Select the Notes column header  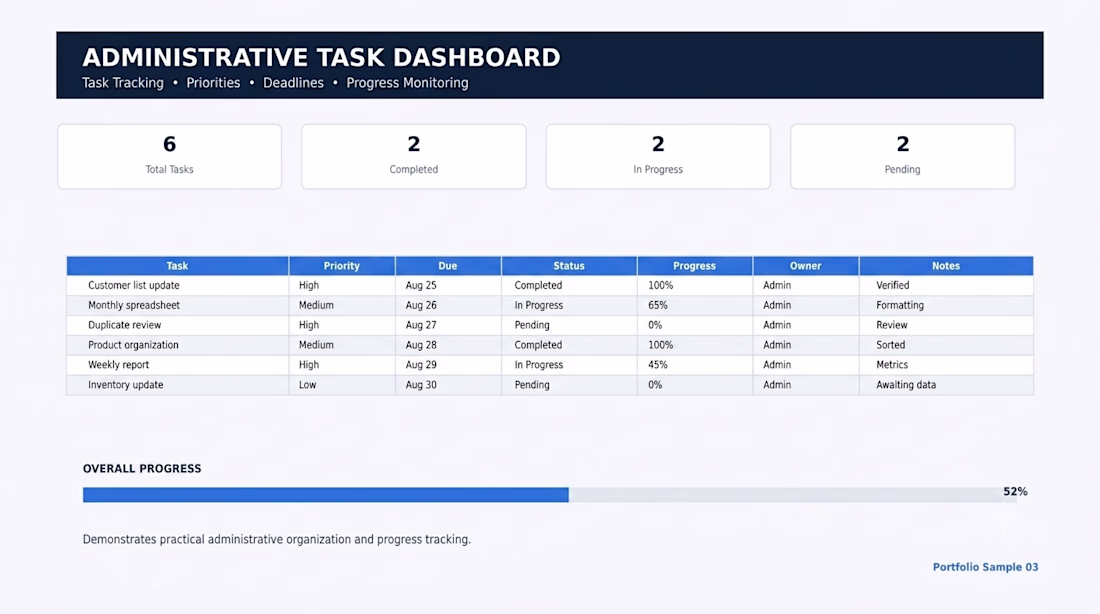tap(946, 266)
